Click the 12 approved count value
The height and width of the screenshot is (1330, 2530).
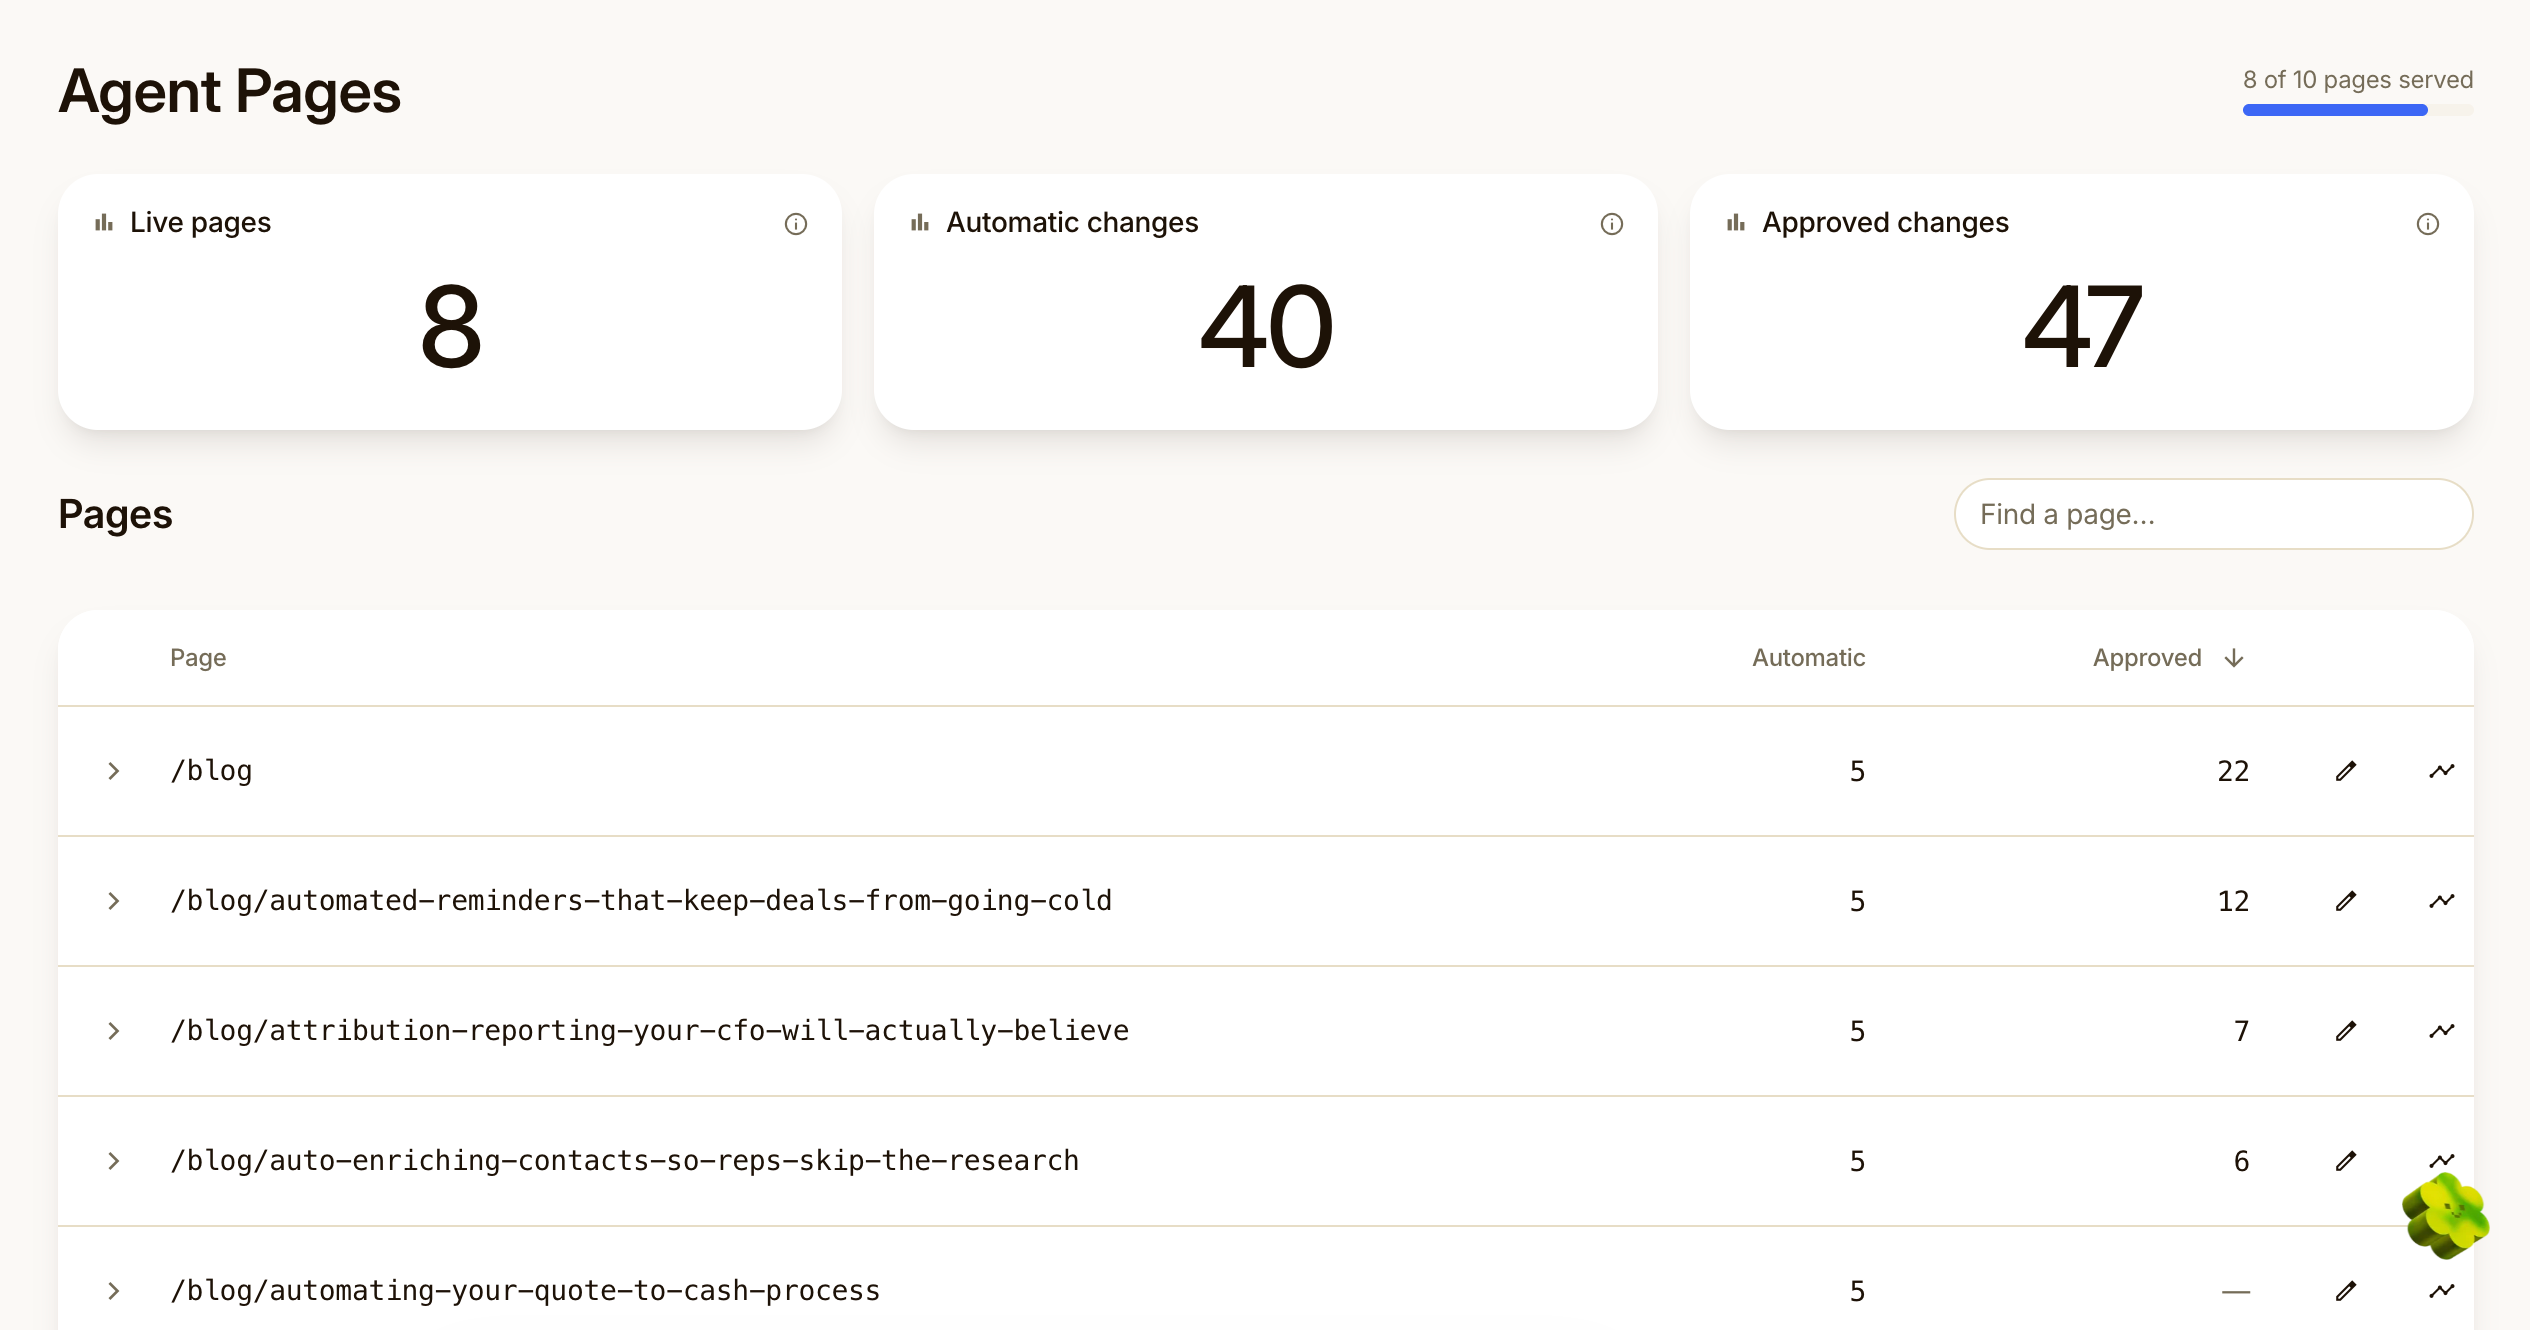[x=2233, y=901]
